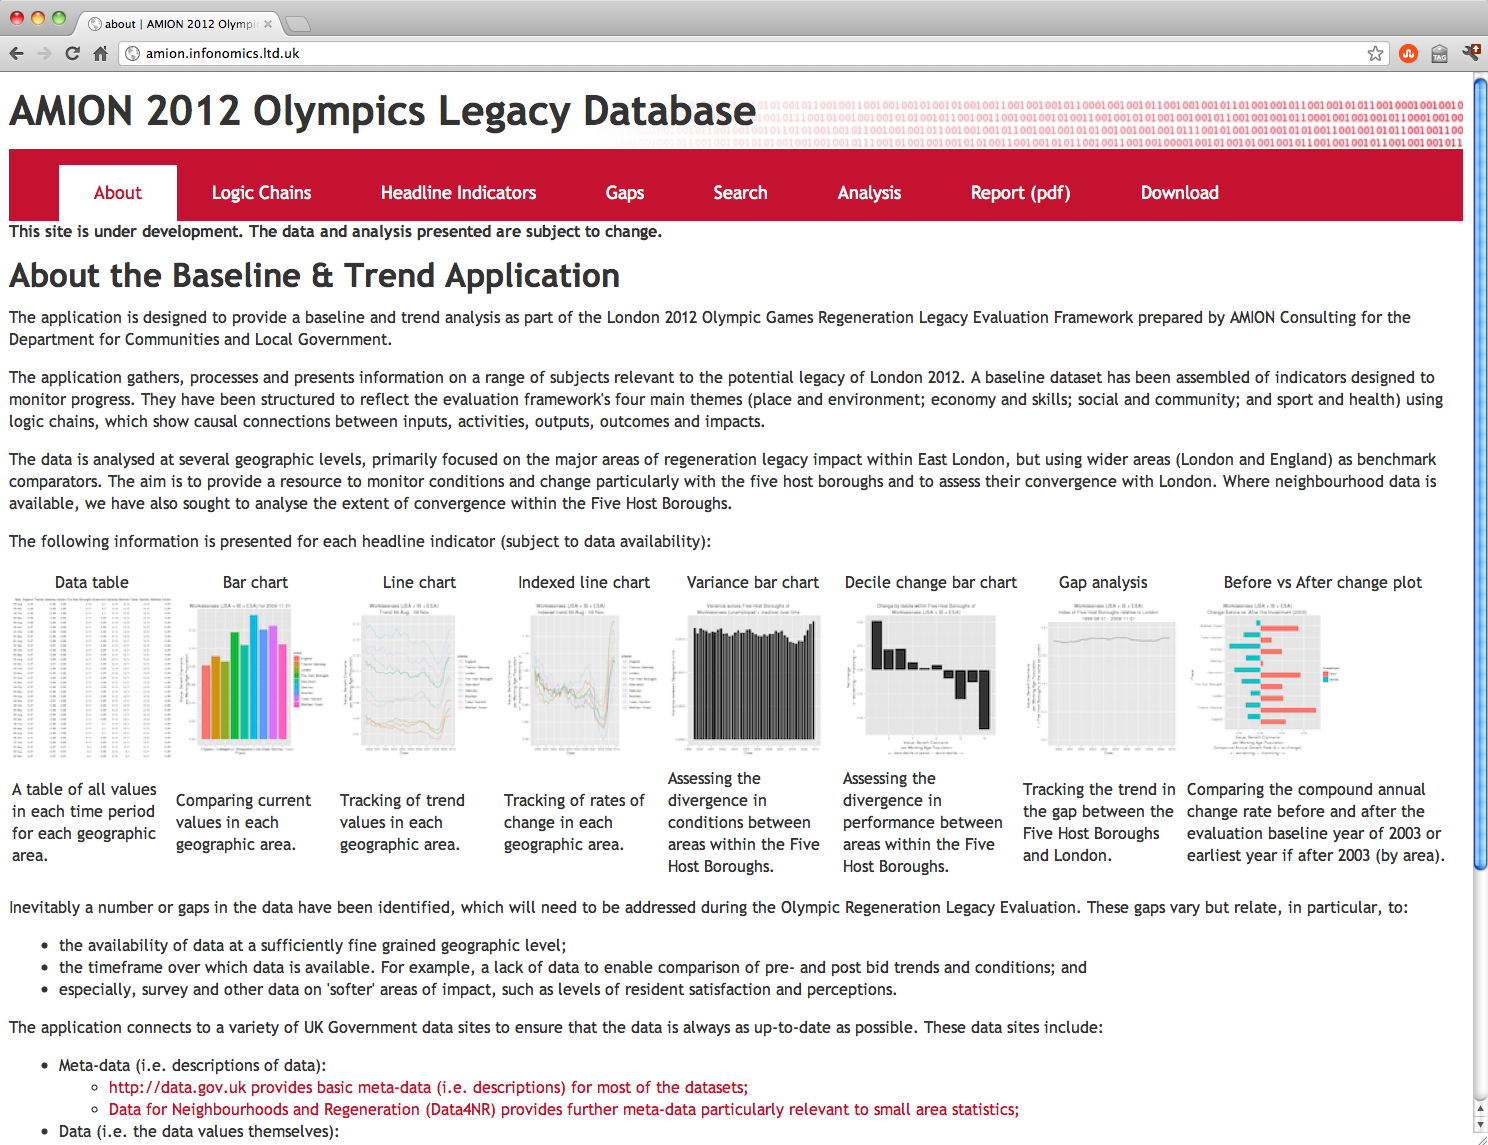1488x1145 pixels.
Task: Click the Bar chart thumbnail image
Action: click(x=256, y=676)
